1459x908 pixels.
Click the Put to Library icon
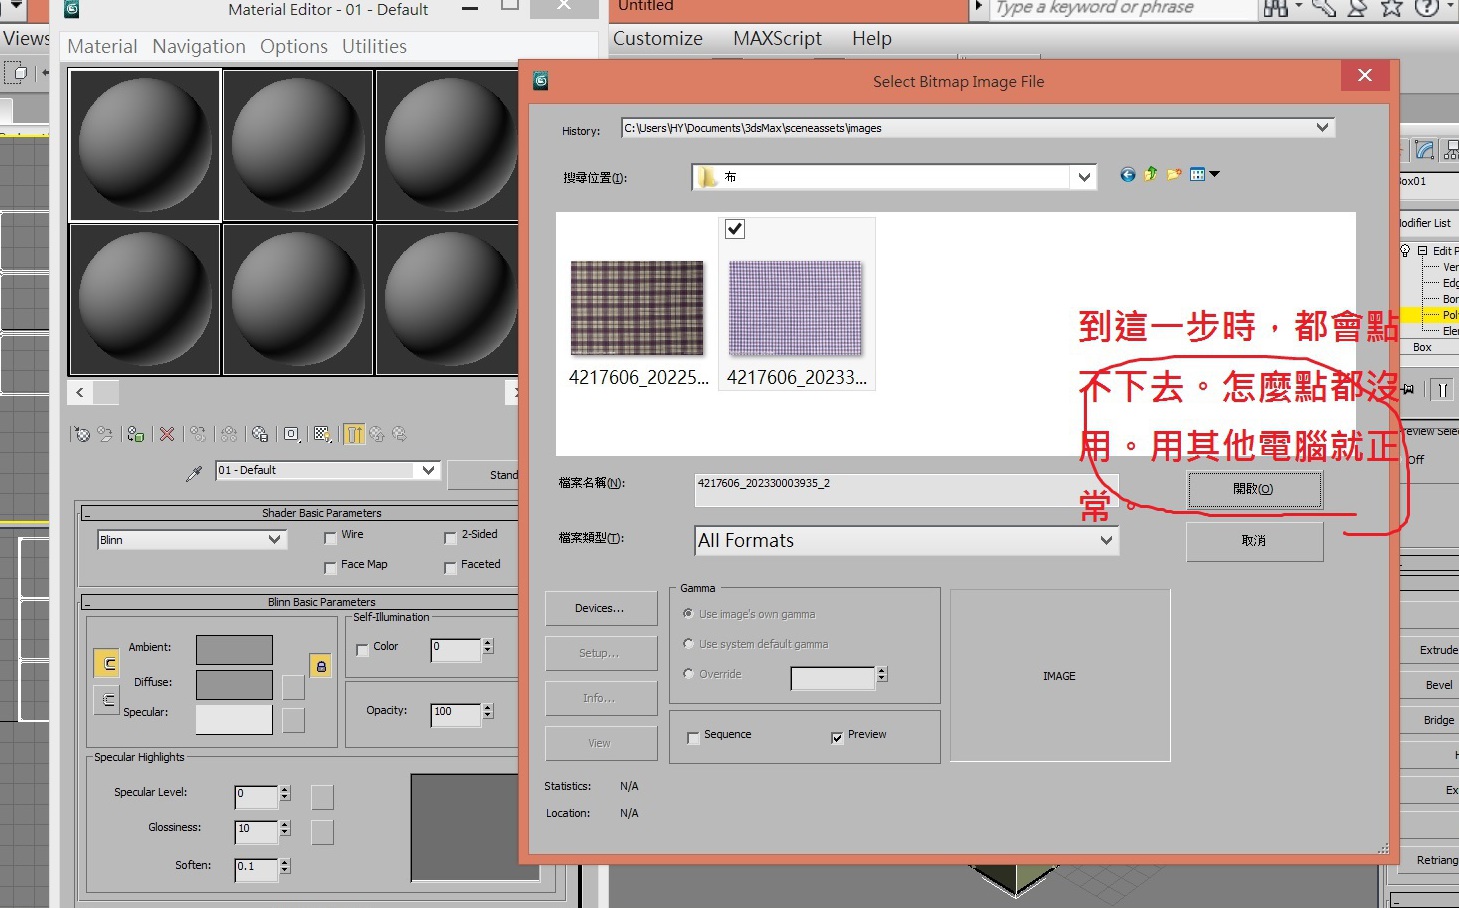(x=260, y=434)
